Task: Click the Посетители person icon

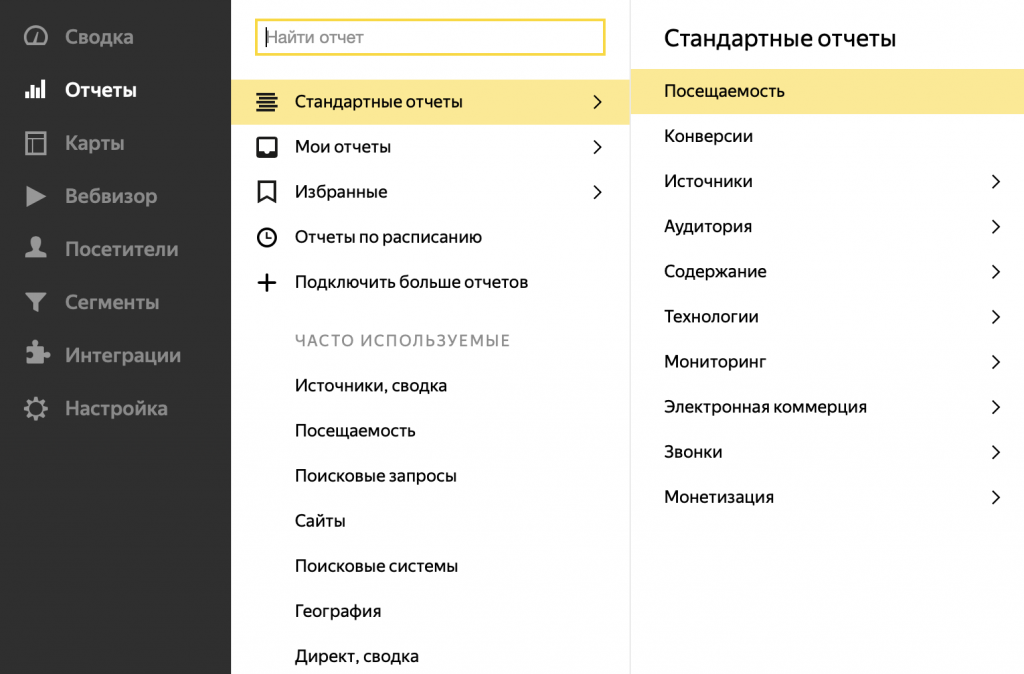Action: click(36, 248)
